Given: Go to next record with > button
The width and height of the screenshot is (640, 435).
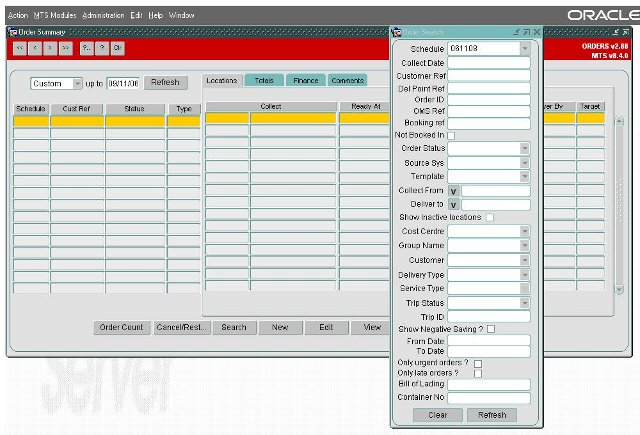Looking at the screenshot, I should click(x=50, y=48).
